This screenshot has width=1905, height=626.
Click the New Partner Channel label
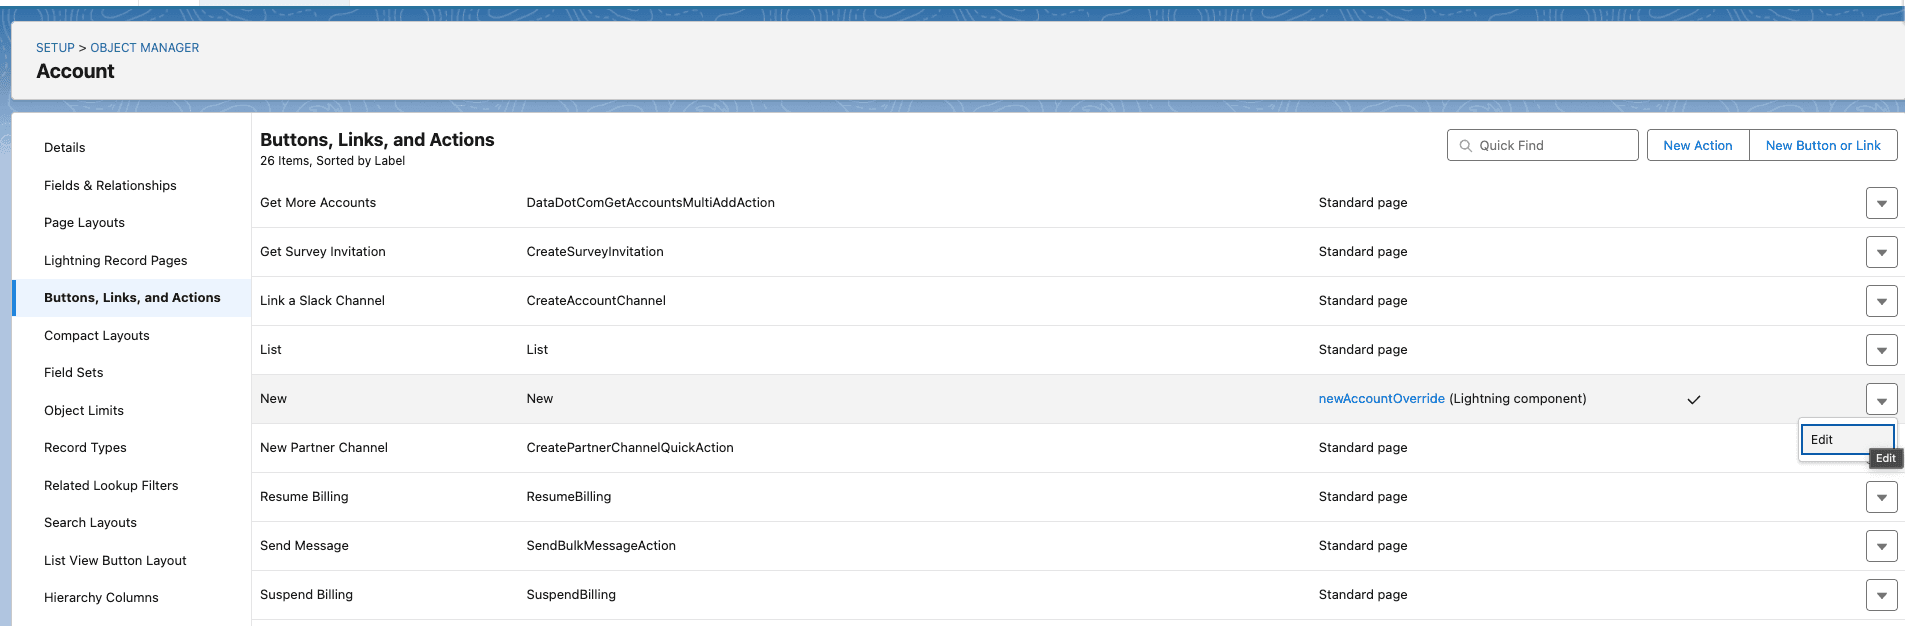point(324,447)
